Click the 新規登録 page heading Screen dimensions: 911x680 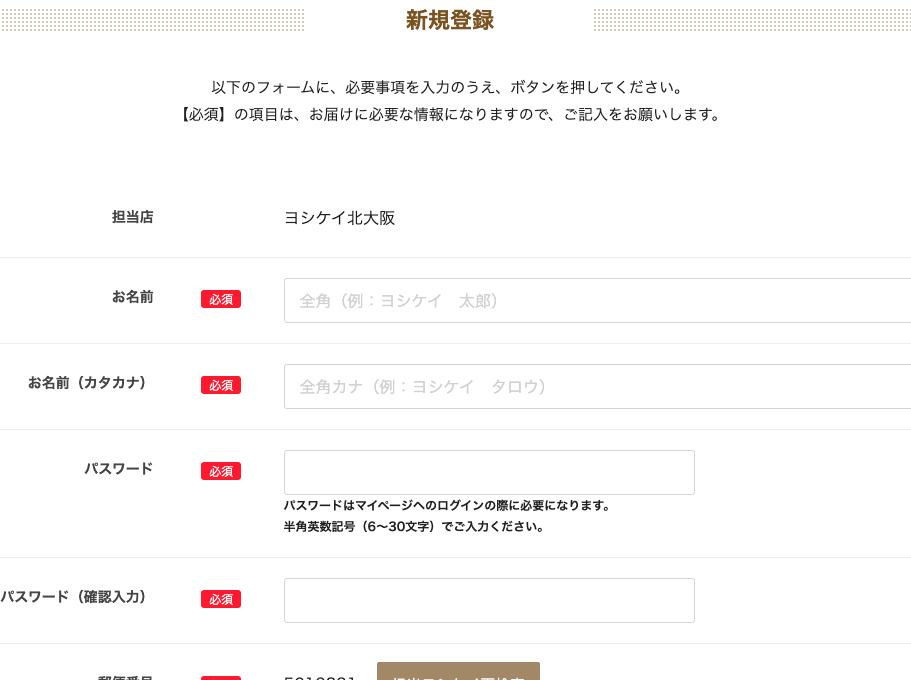tap(449, 20)
